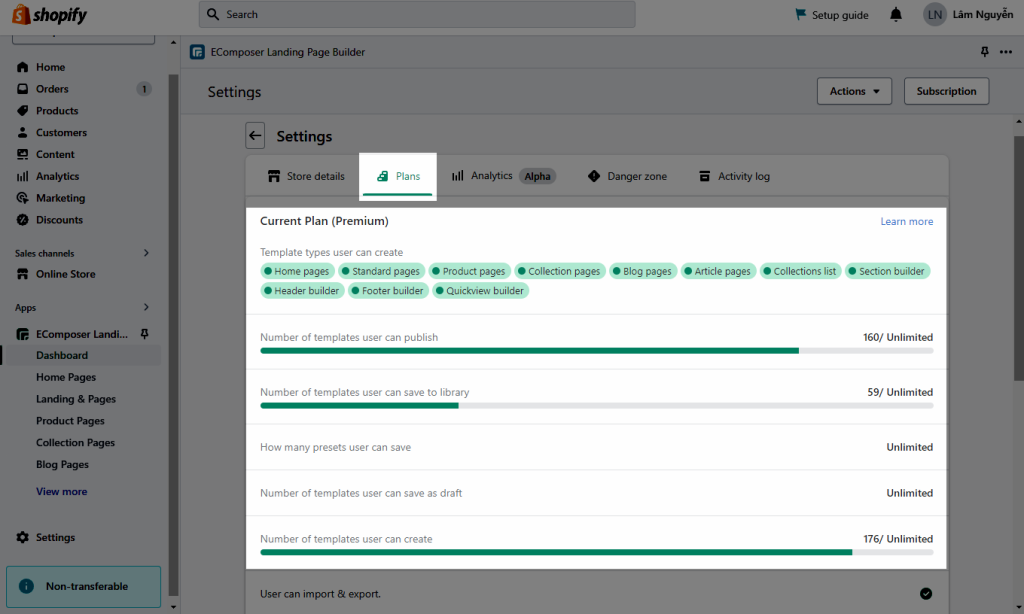
Task: Click the Standard pages tag
Action: [381, 271]
